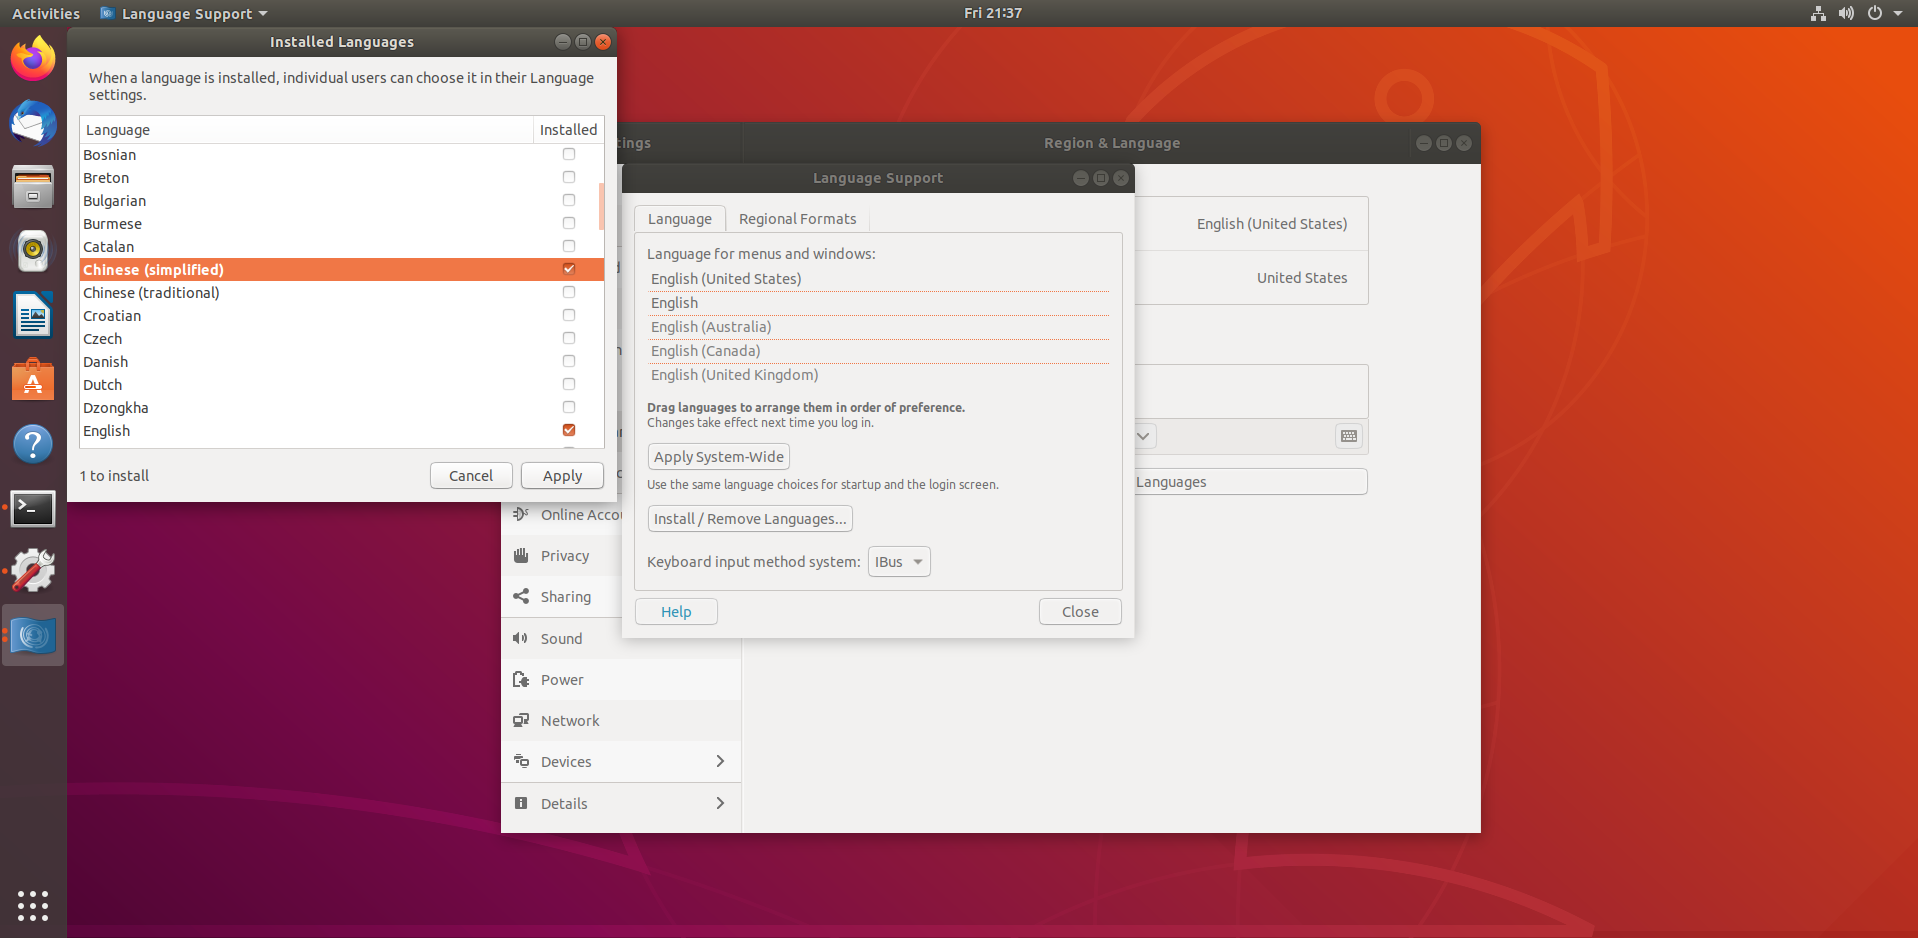Open Sound settings via its speaker icon
Image resolution: width=1918 pixels, height=938 pixels.
521,638
